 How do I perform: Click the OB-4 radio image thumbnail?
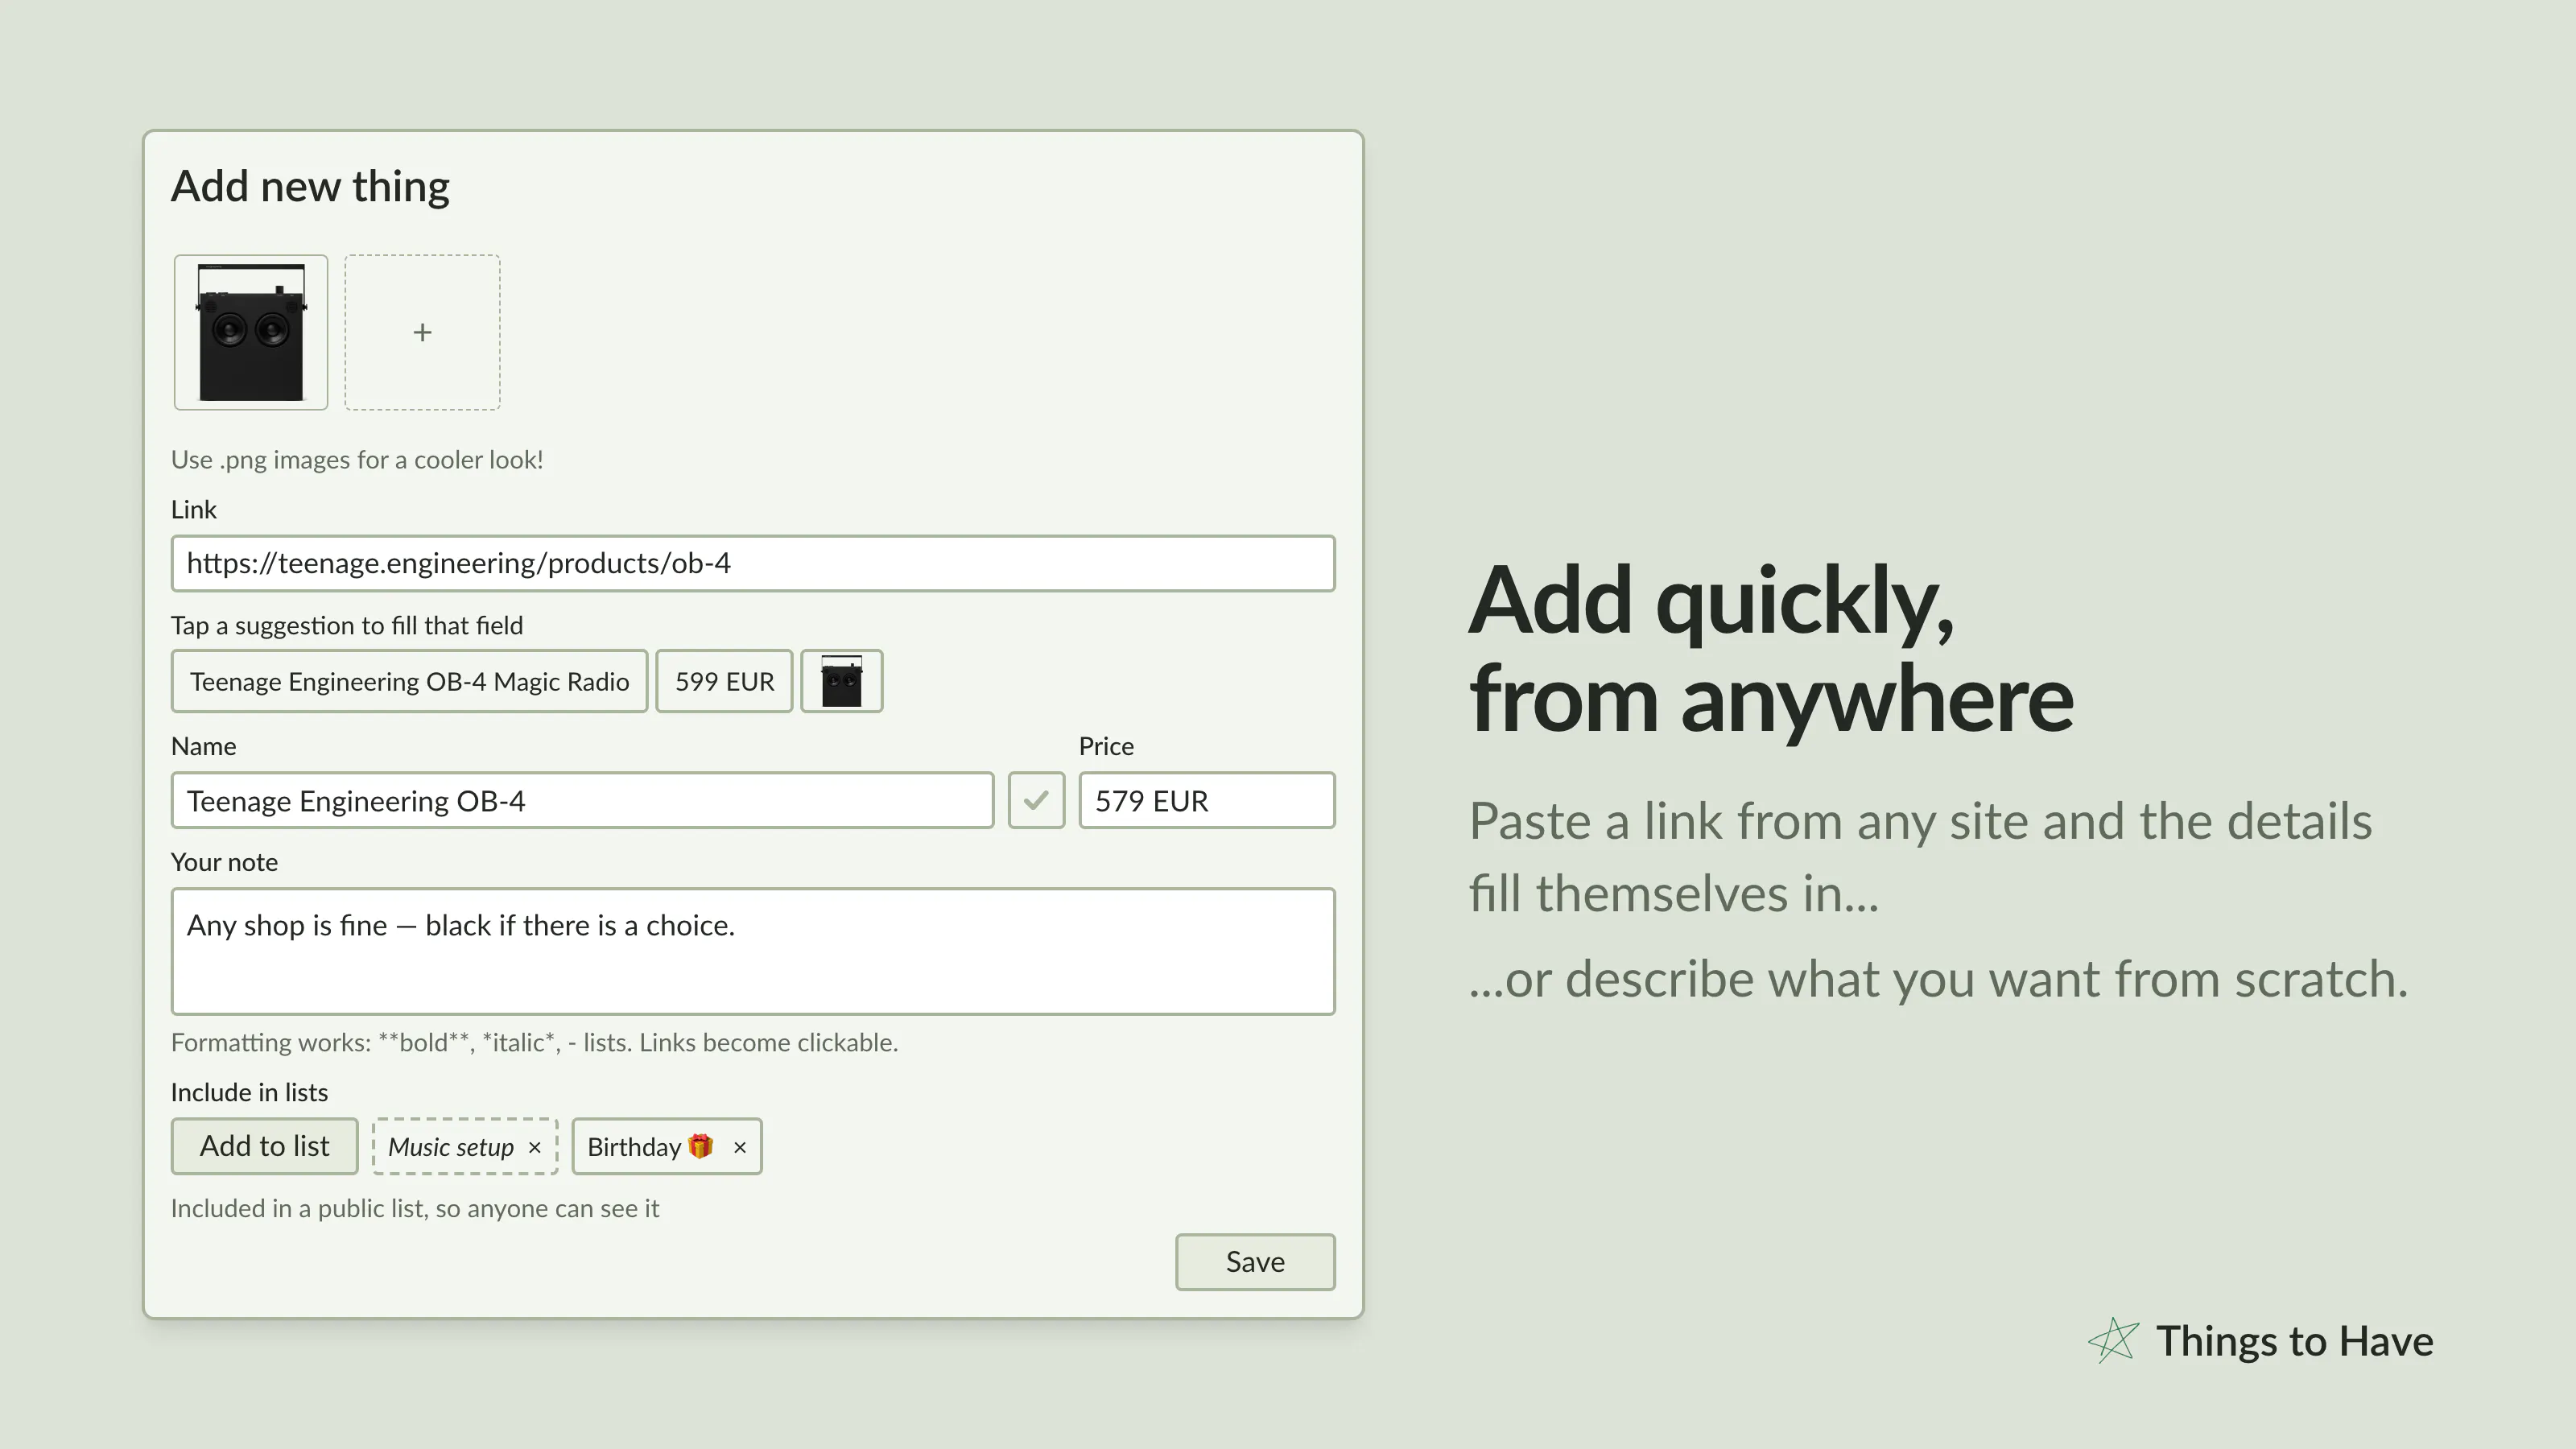click(251, 332)
